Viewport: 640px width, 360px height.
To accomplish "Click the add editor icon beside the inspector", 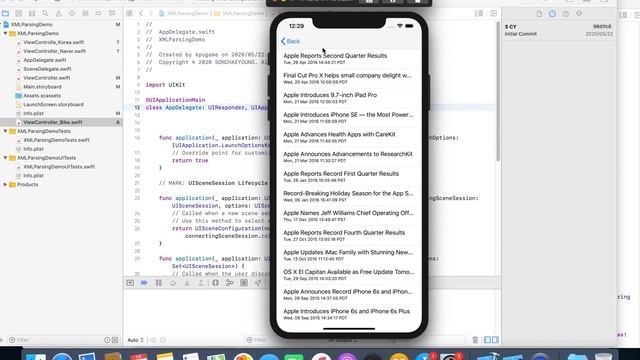I will point(494,13).
